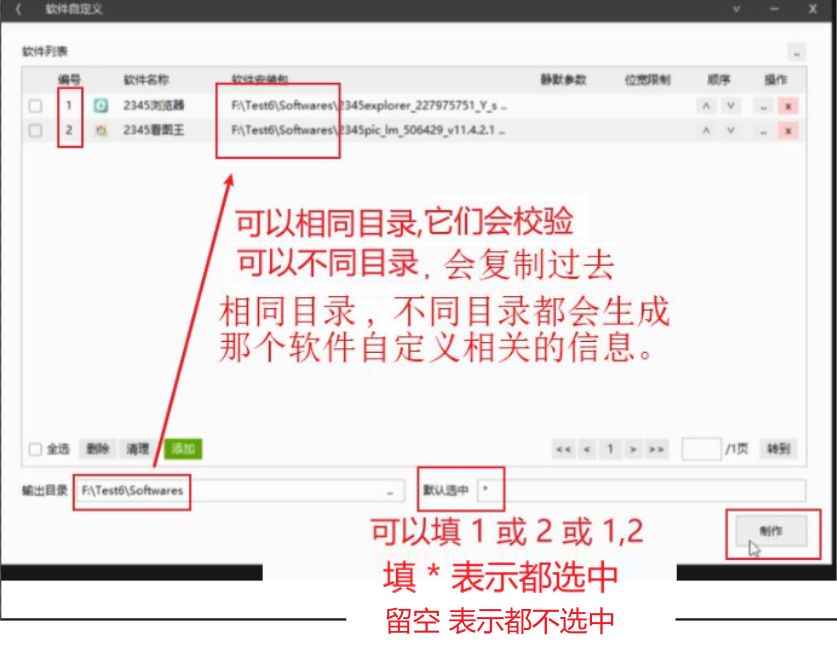Click the back arrow next to 软件自定义

pyautogui.click(x=18, y=9)
